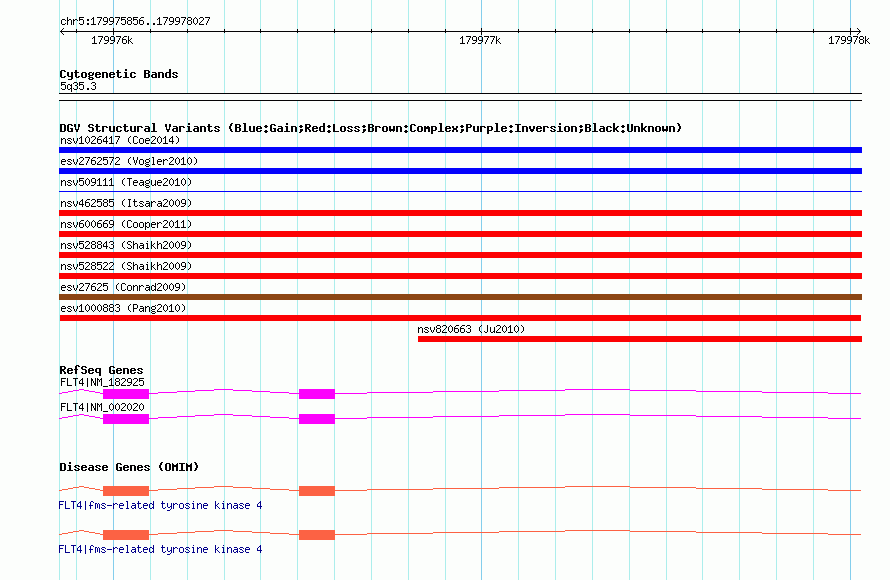The width and height of the screenshot is (890, 580).
Task: Click the ruler's left arrowhead
Action: 62,31
